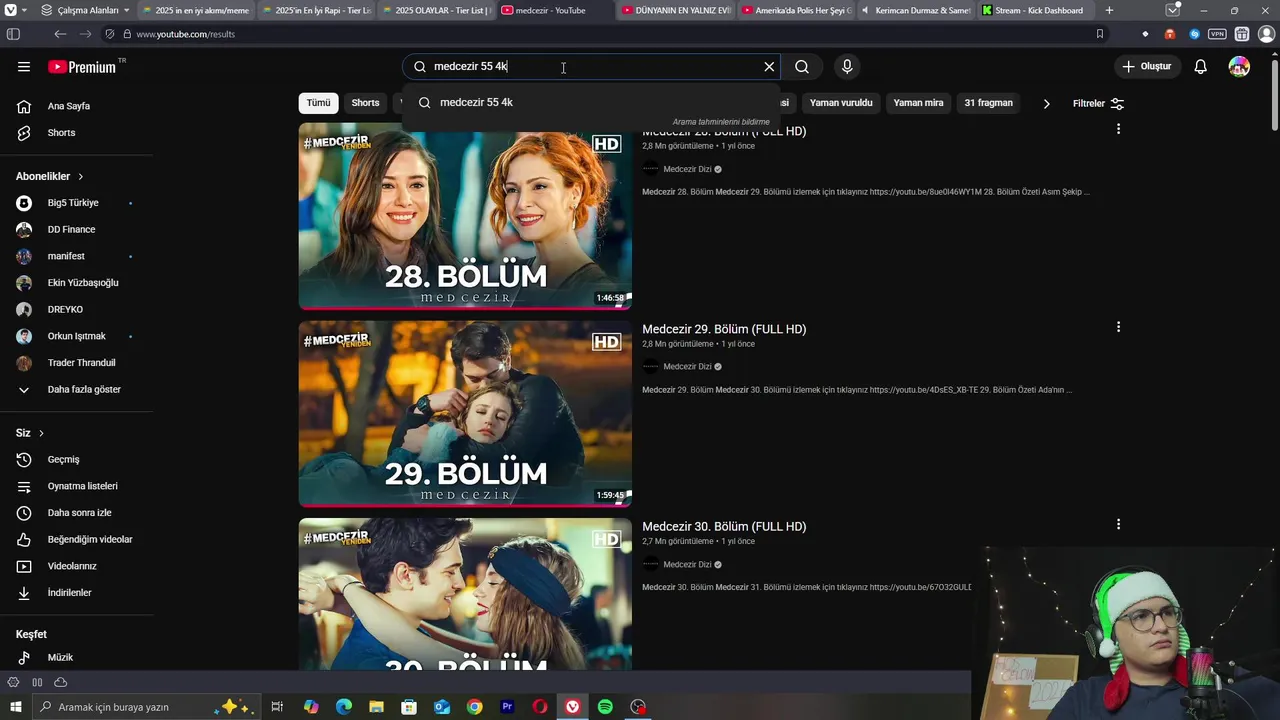1280x720 pixels.
Task: Switch to "DÜNYANIN EN YALNIZ EVİ" tab
Action: 676,10
